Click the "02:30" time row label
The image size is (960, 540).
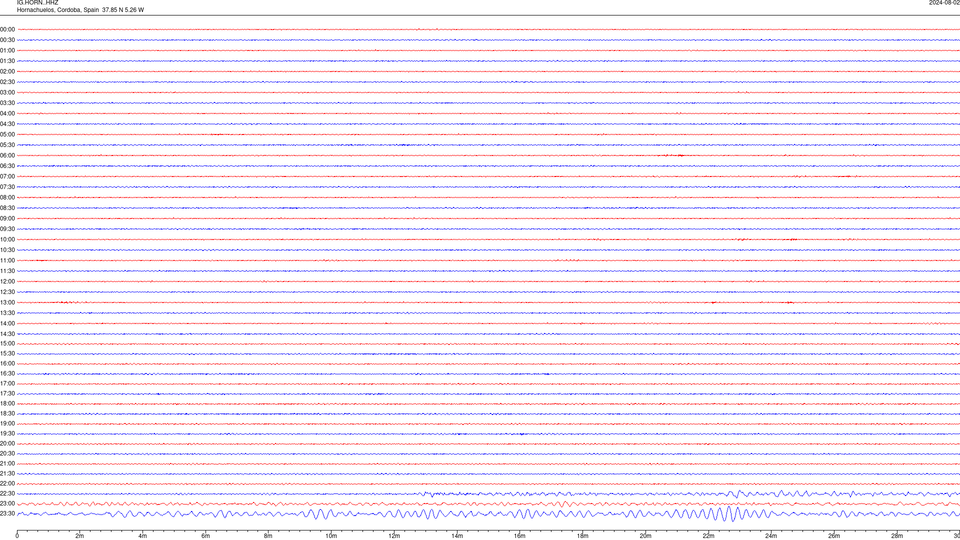click(7, 82)
